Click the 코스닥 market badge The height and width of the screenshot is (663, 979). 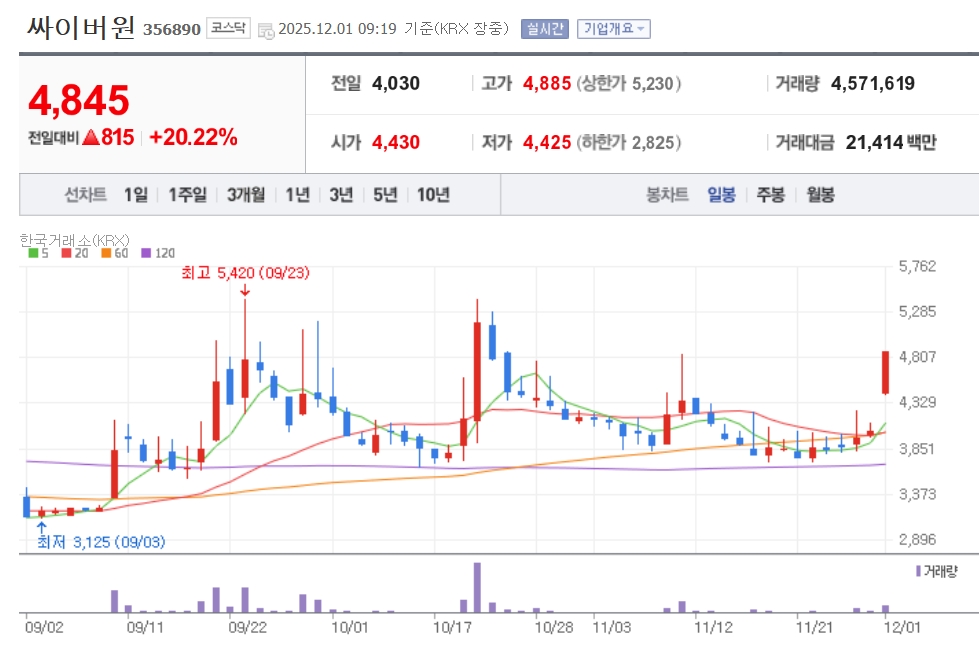[x=228, y=28]
